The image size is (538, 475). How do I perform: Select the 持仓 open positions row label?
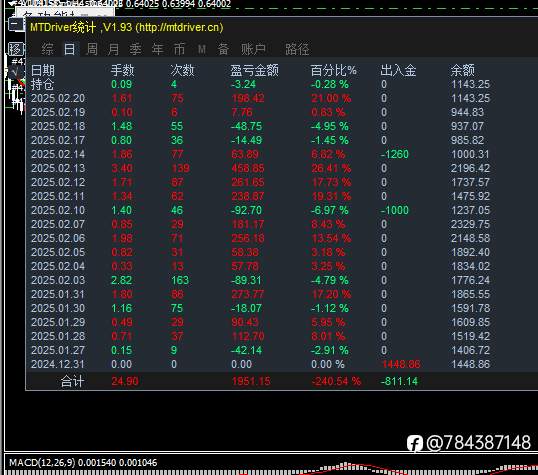[43, 84]
